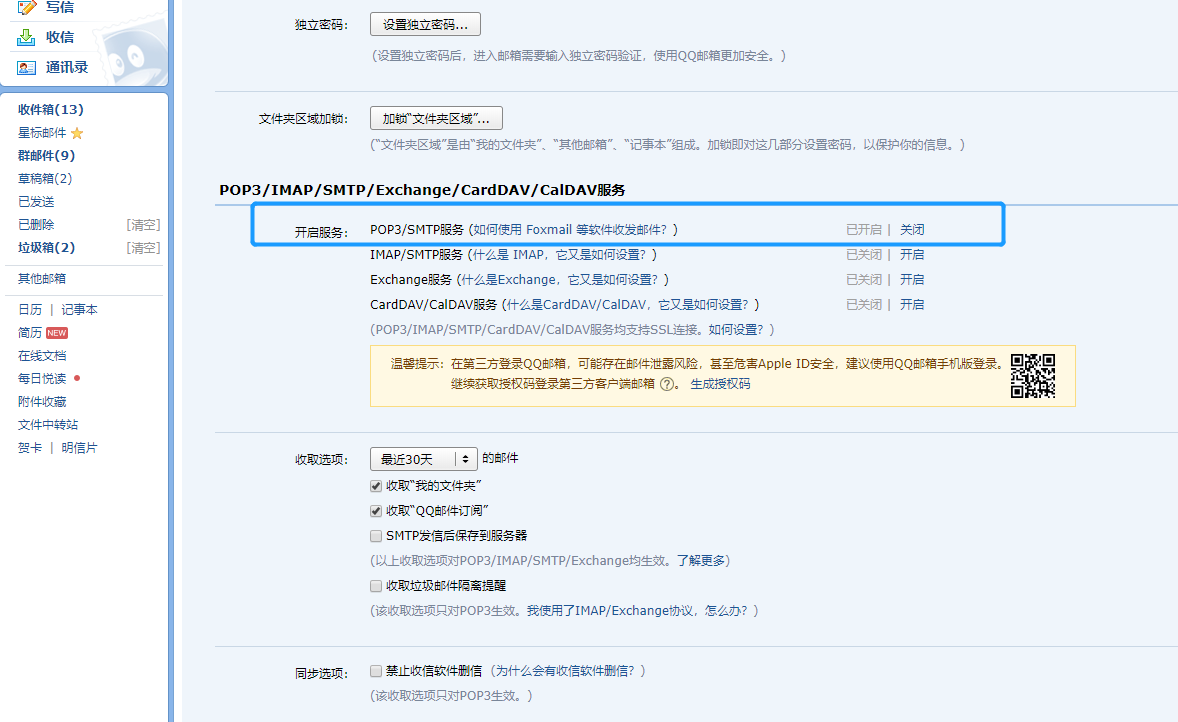Open the 垃圾箱(2) folder
Image resolution: width=1178 pixels, height=722 pixels.
(x=47, y=248)
